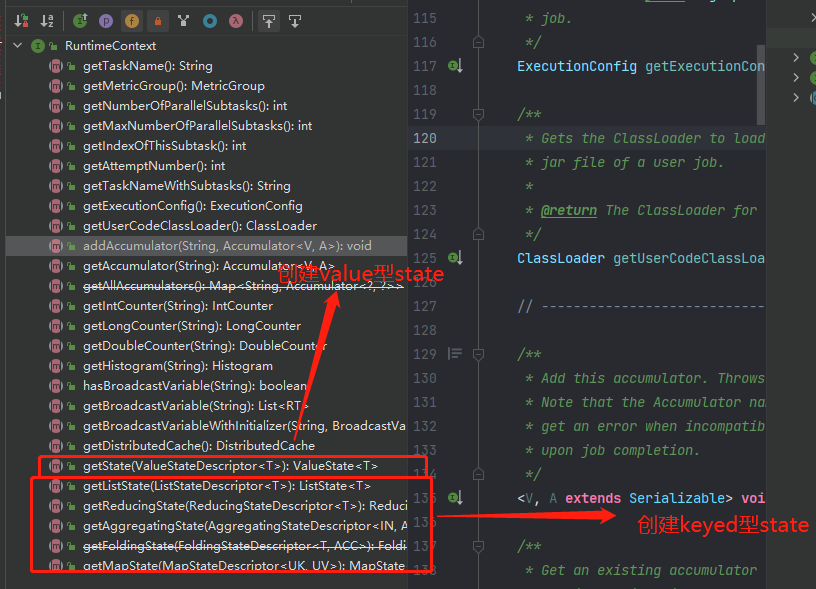Toggle Show Inherited members green icon
This screenshot has height=589, width=816.
[x=80, y=21]
